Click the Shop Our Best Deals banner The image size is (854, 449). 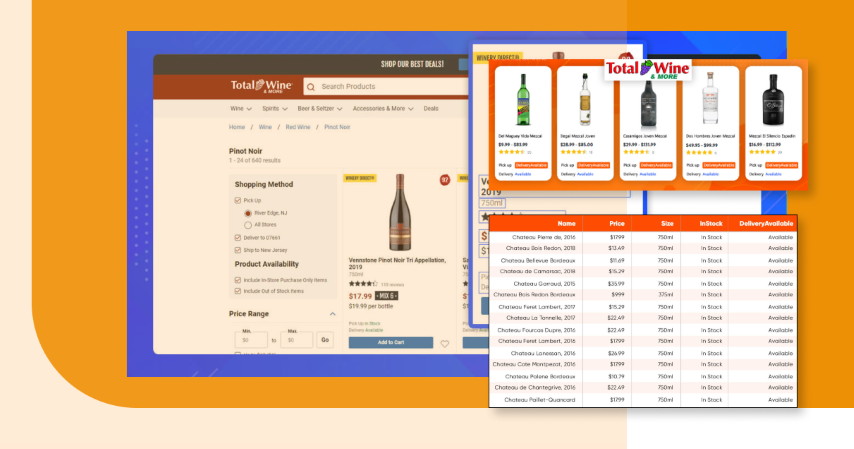(412, 64)
